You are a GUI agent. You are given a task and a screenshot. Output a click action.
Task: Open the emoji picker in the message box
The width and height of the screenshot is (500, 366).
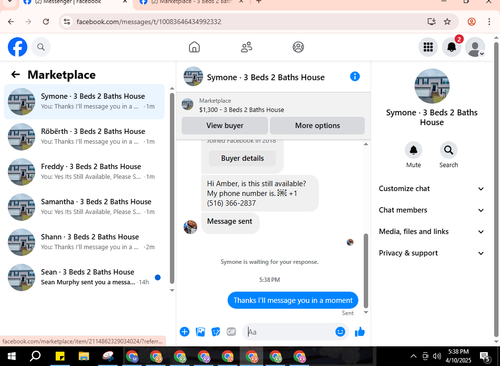pos(340,332)
